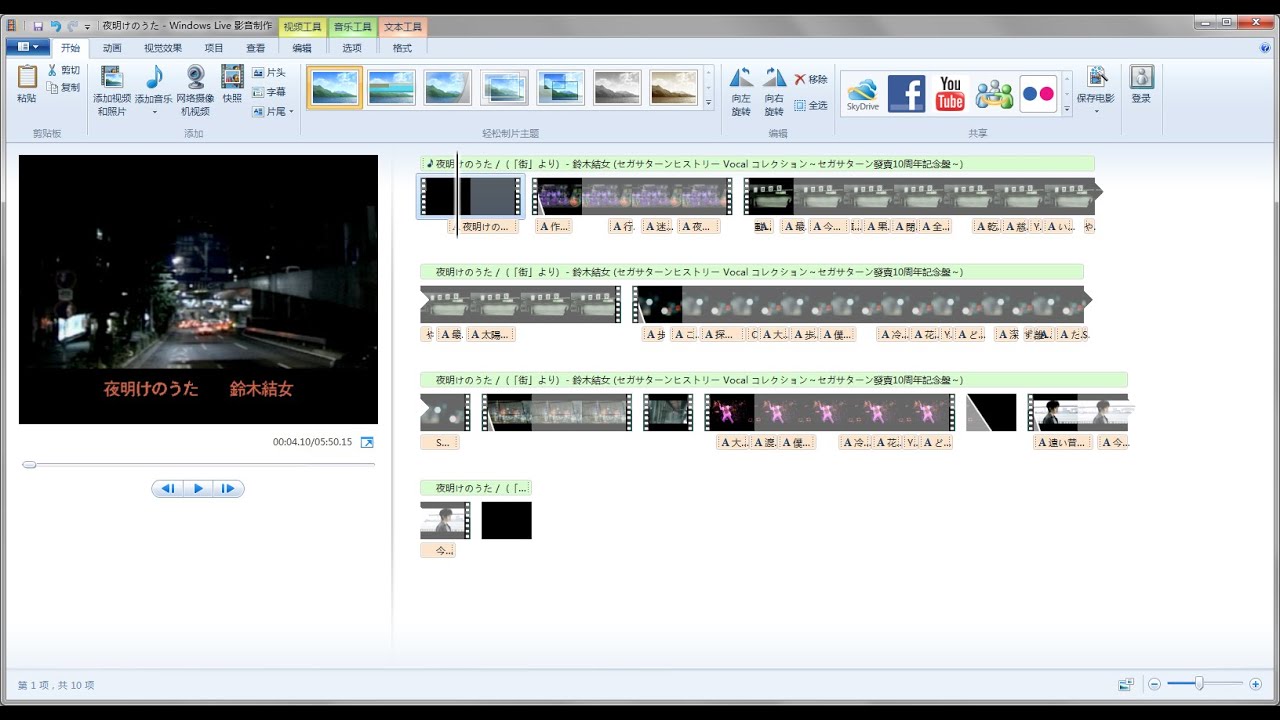Open the Project (项目) tab
Screen dimensions: 1280x720
click(x=214, y=48)
